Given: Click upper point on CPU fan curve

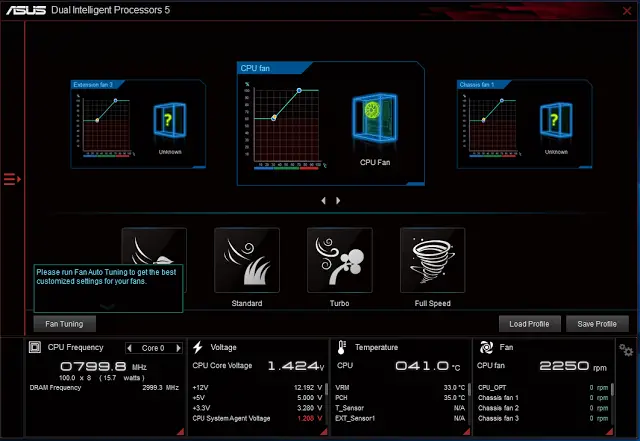Looking at the screenshot, I should pyautogui.click(x=299, y=90).
